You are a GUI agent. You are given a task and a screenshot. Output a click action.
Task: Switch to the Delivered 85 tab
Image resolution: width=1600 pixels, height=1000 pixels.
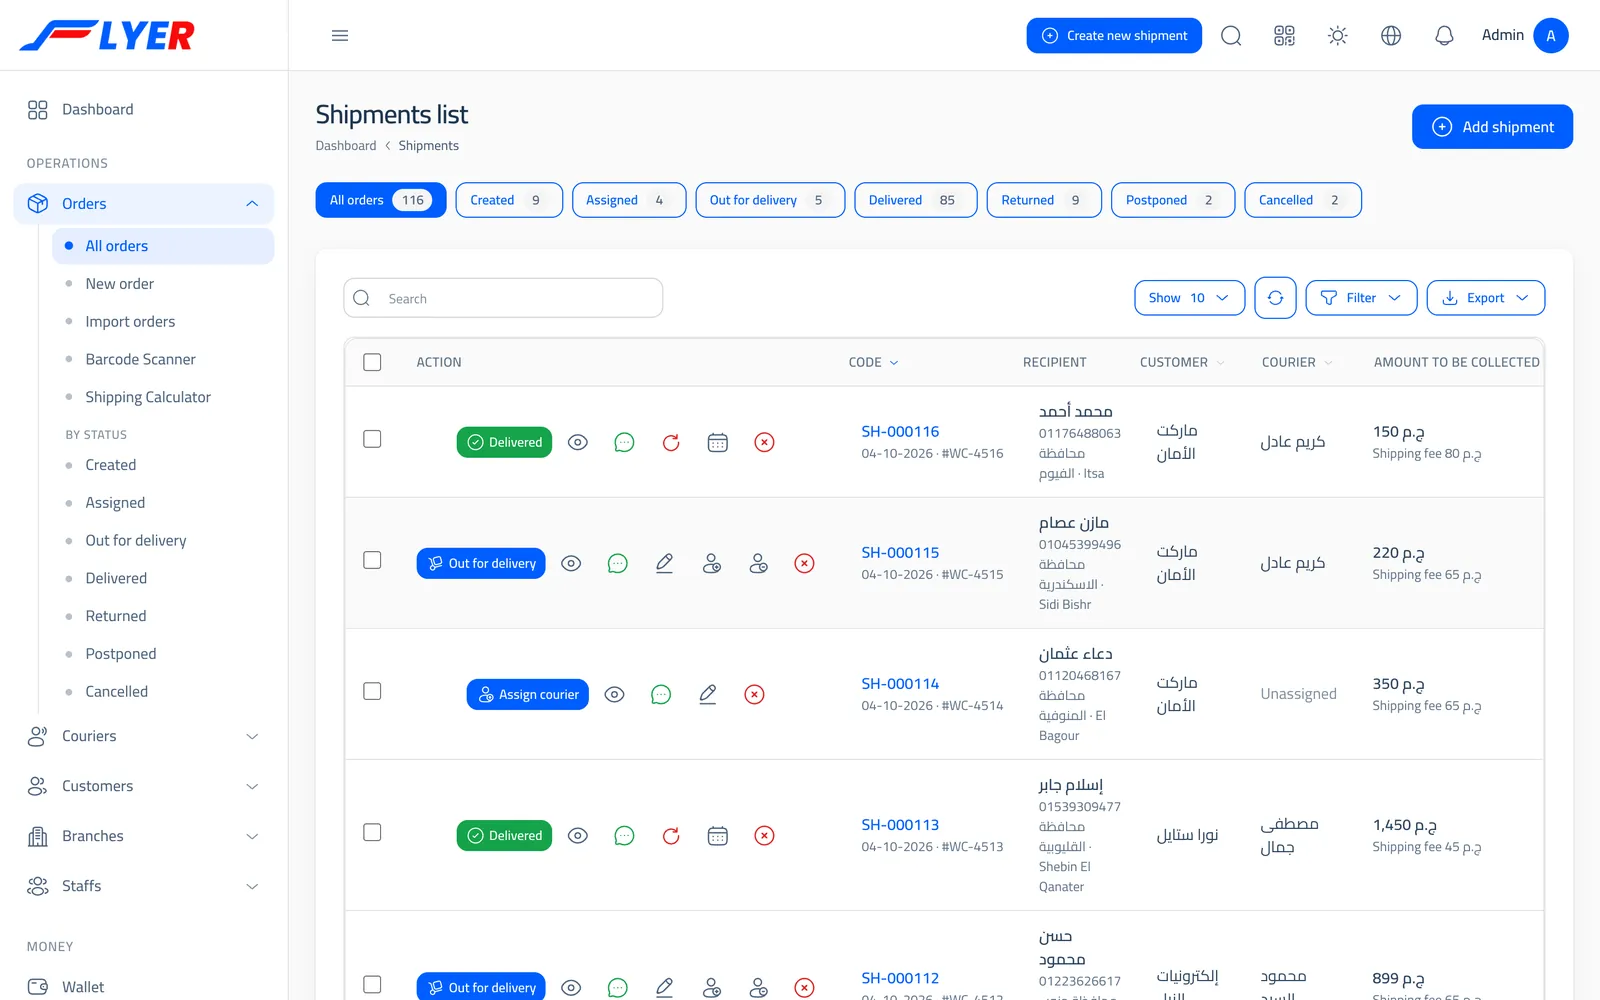915,200
